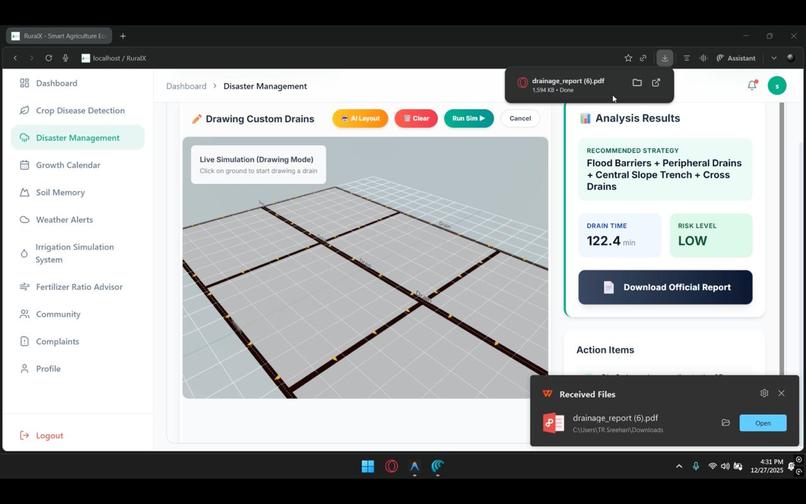Click browser toolbar lines icon beside downloads
Screen dimensions: 806x504
[686, 58]
